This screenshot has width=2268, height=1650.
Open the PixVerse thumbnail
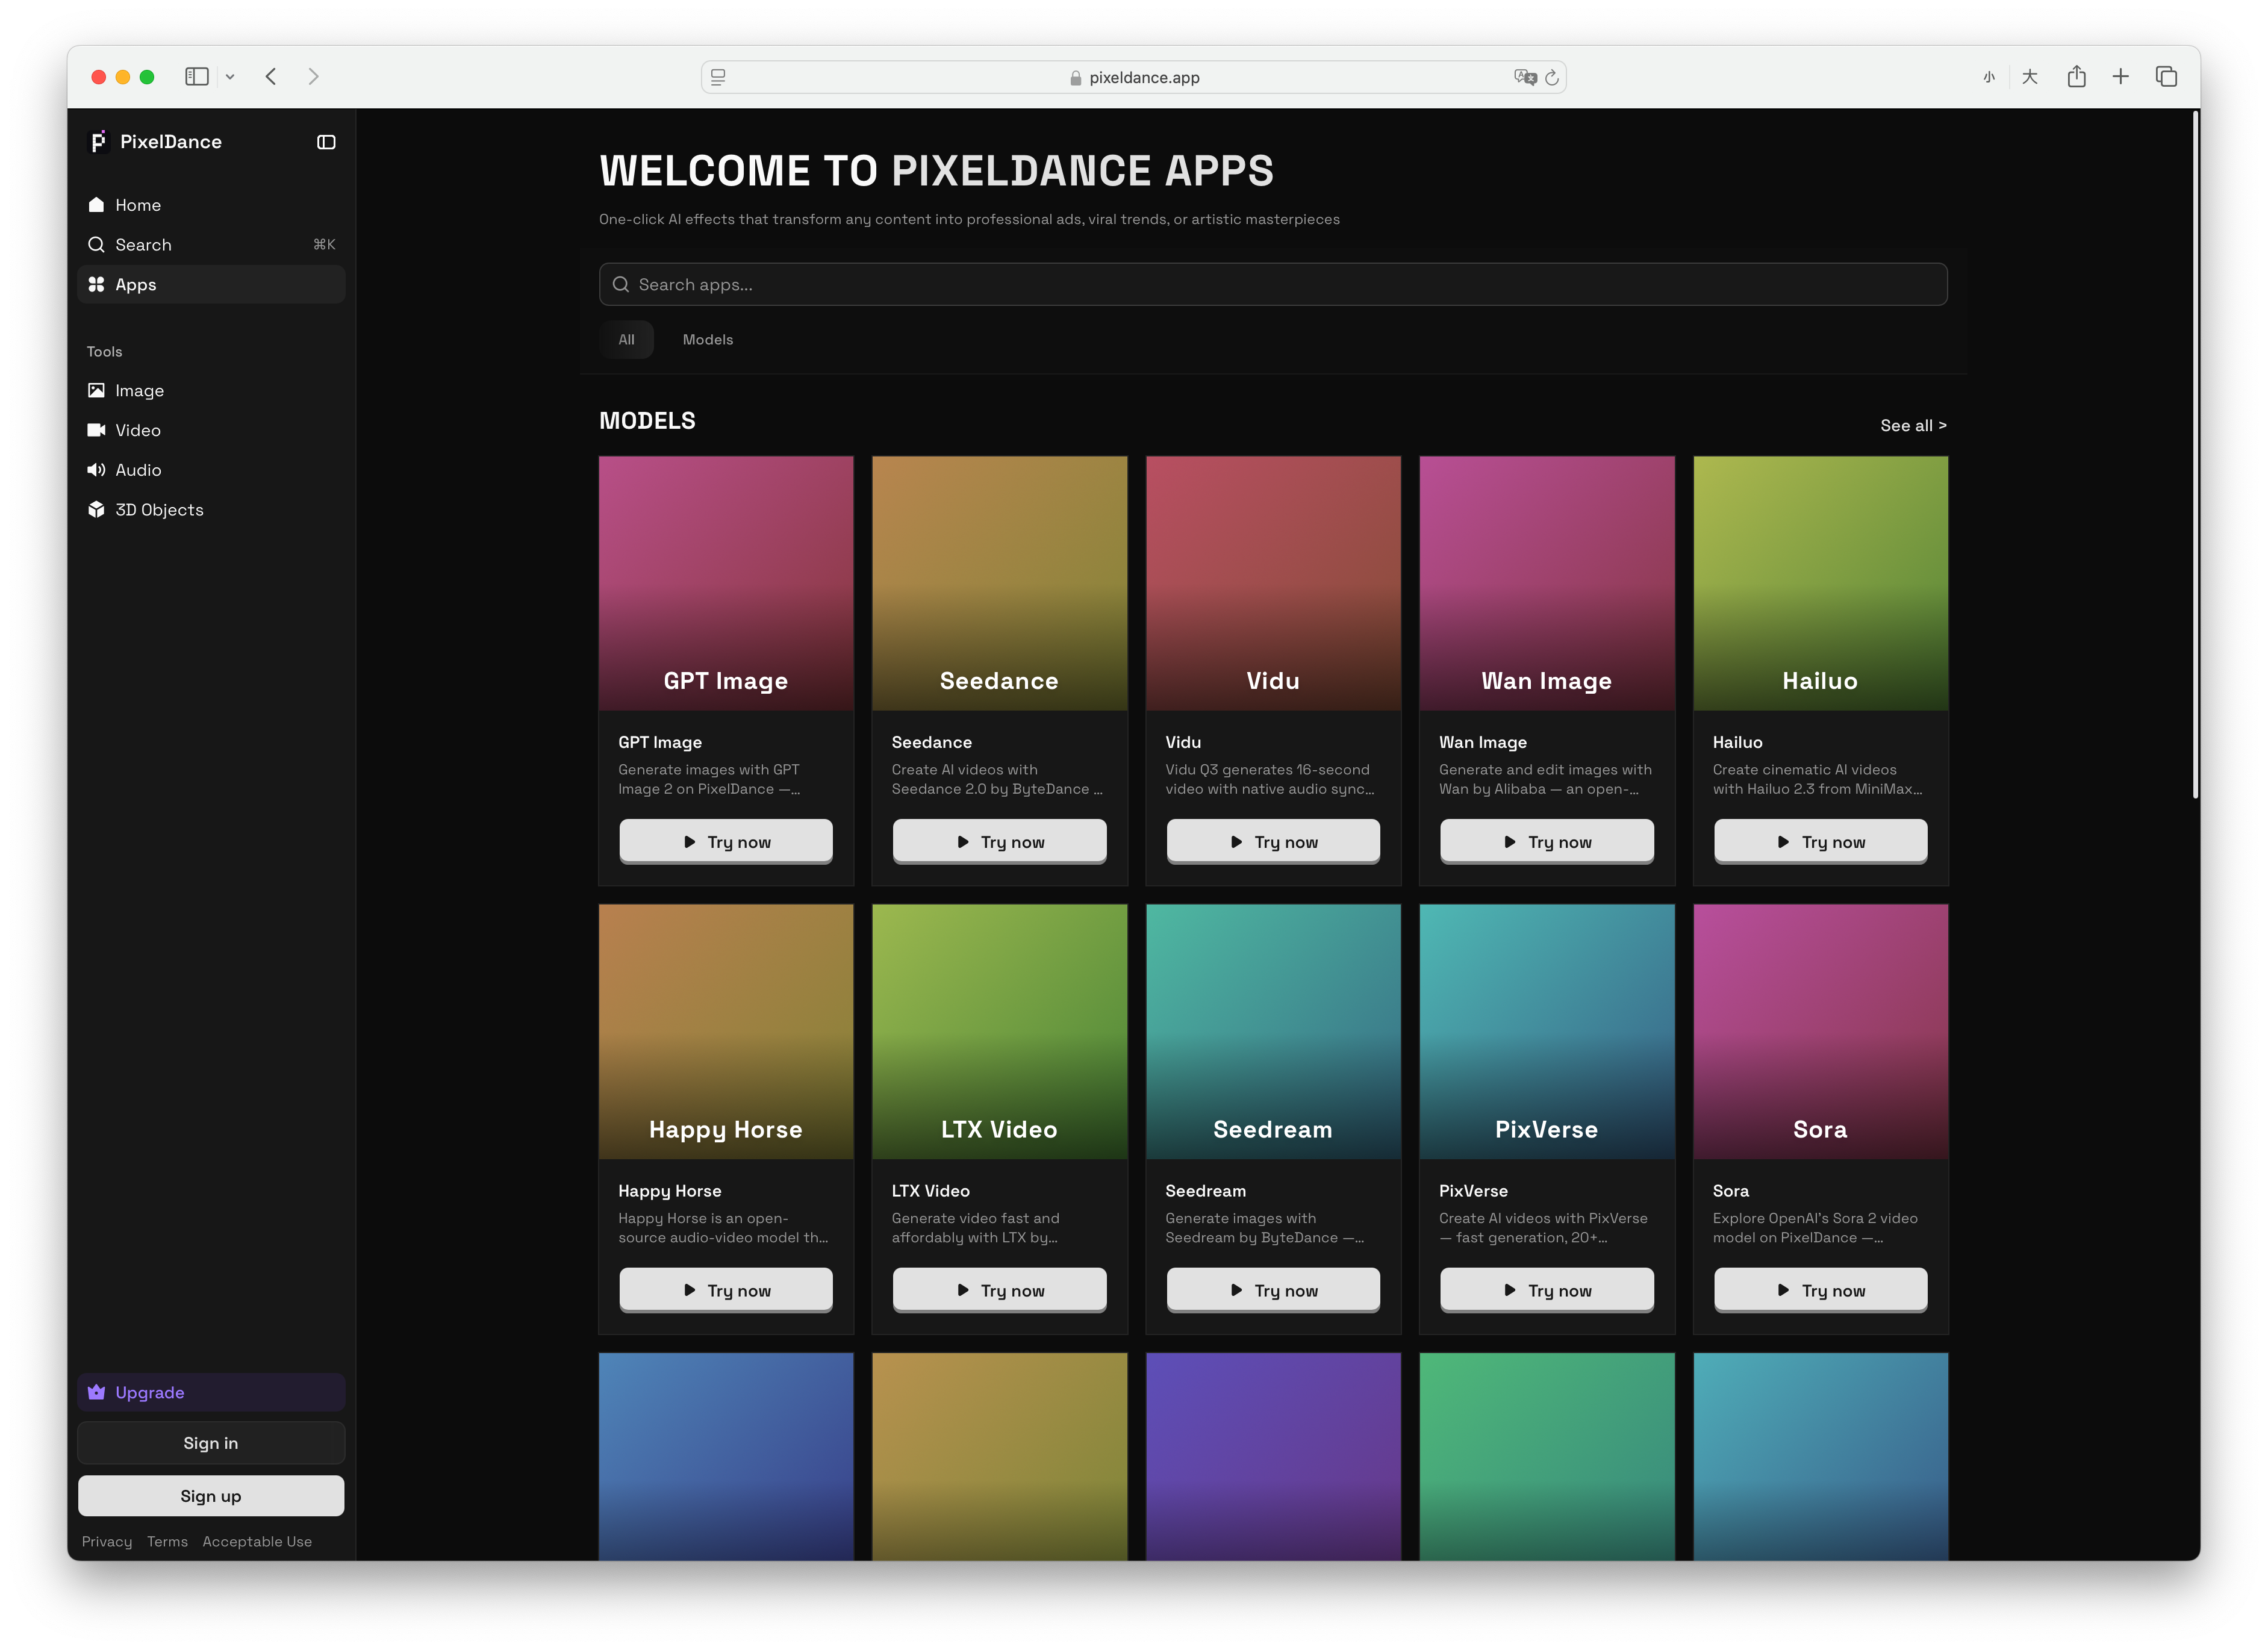[x=1546, y=1032]
